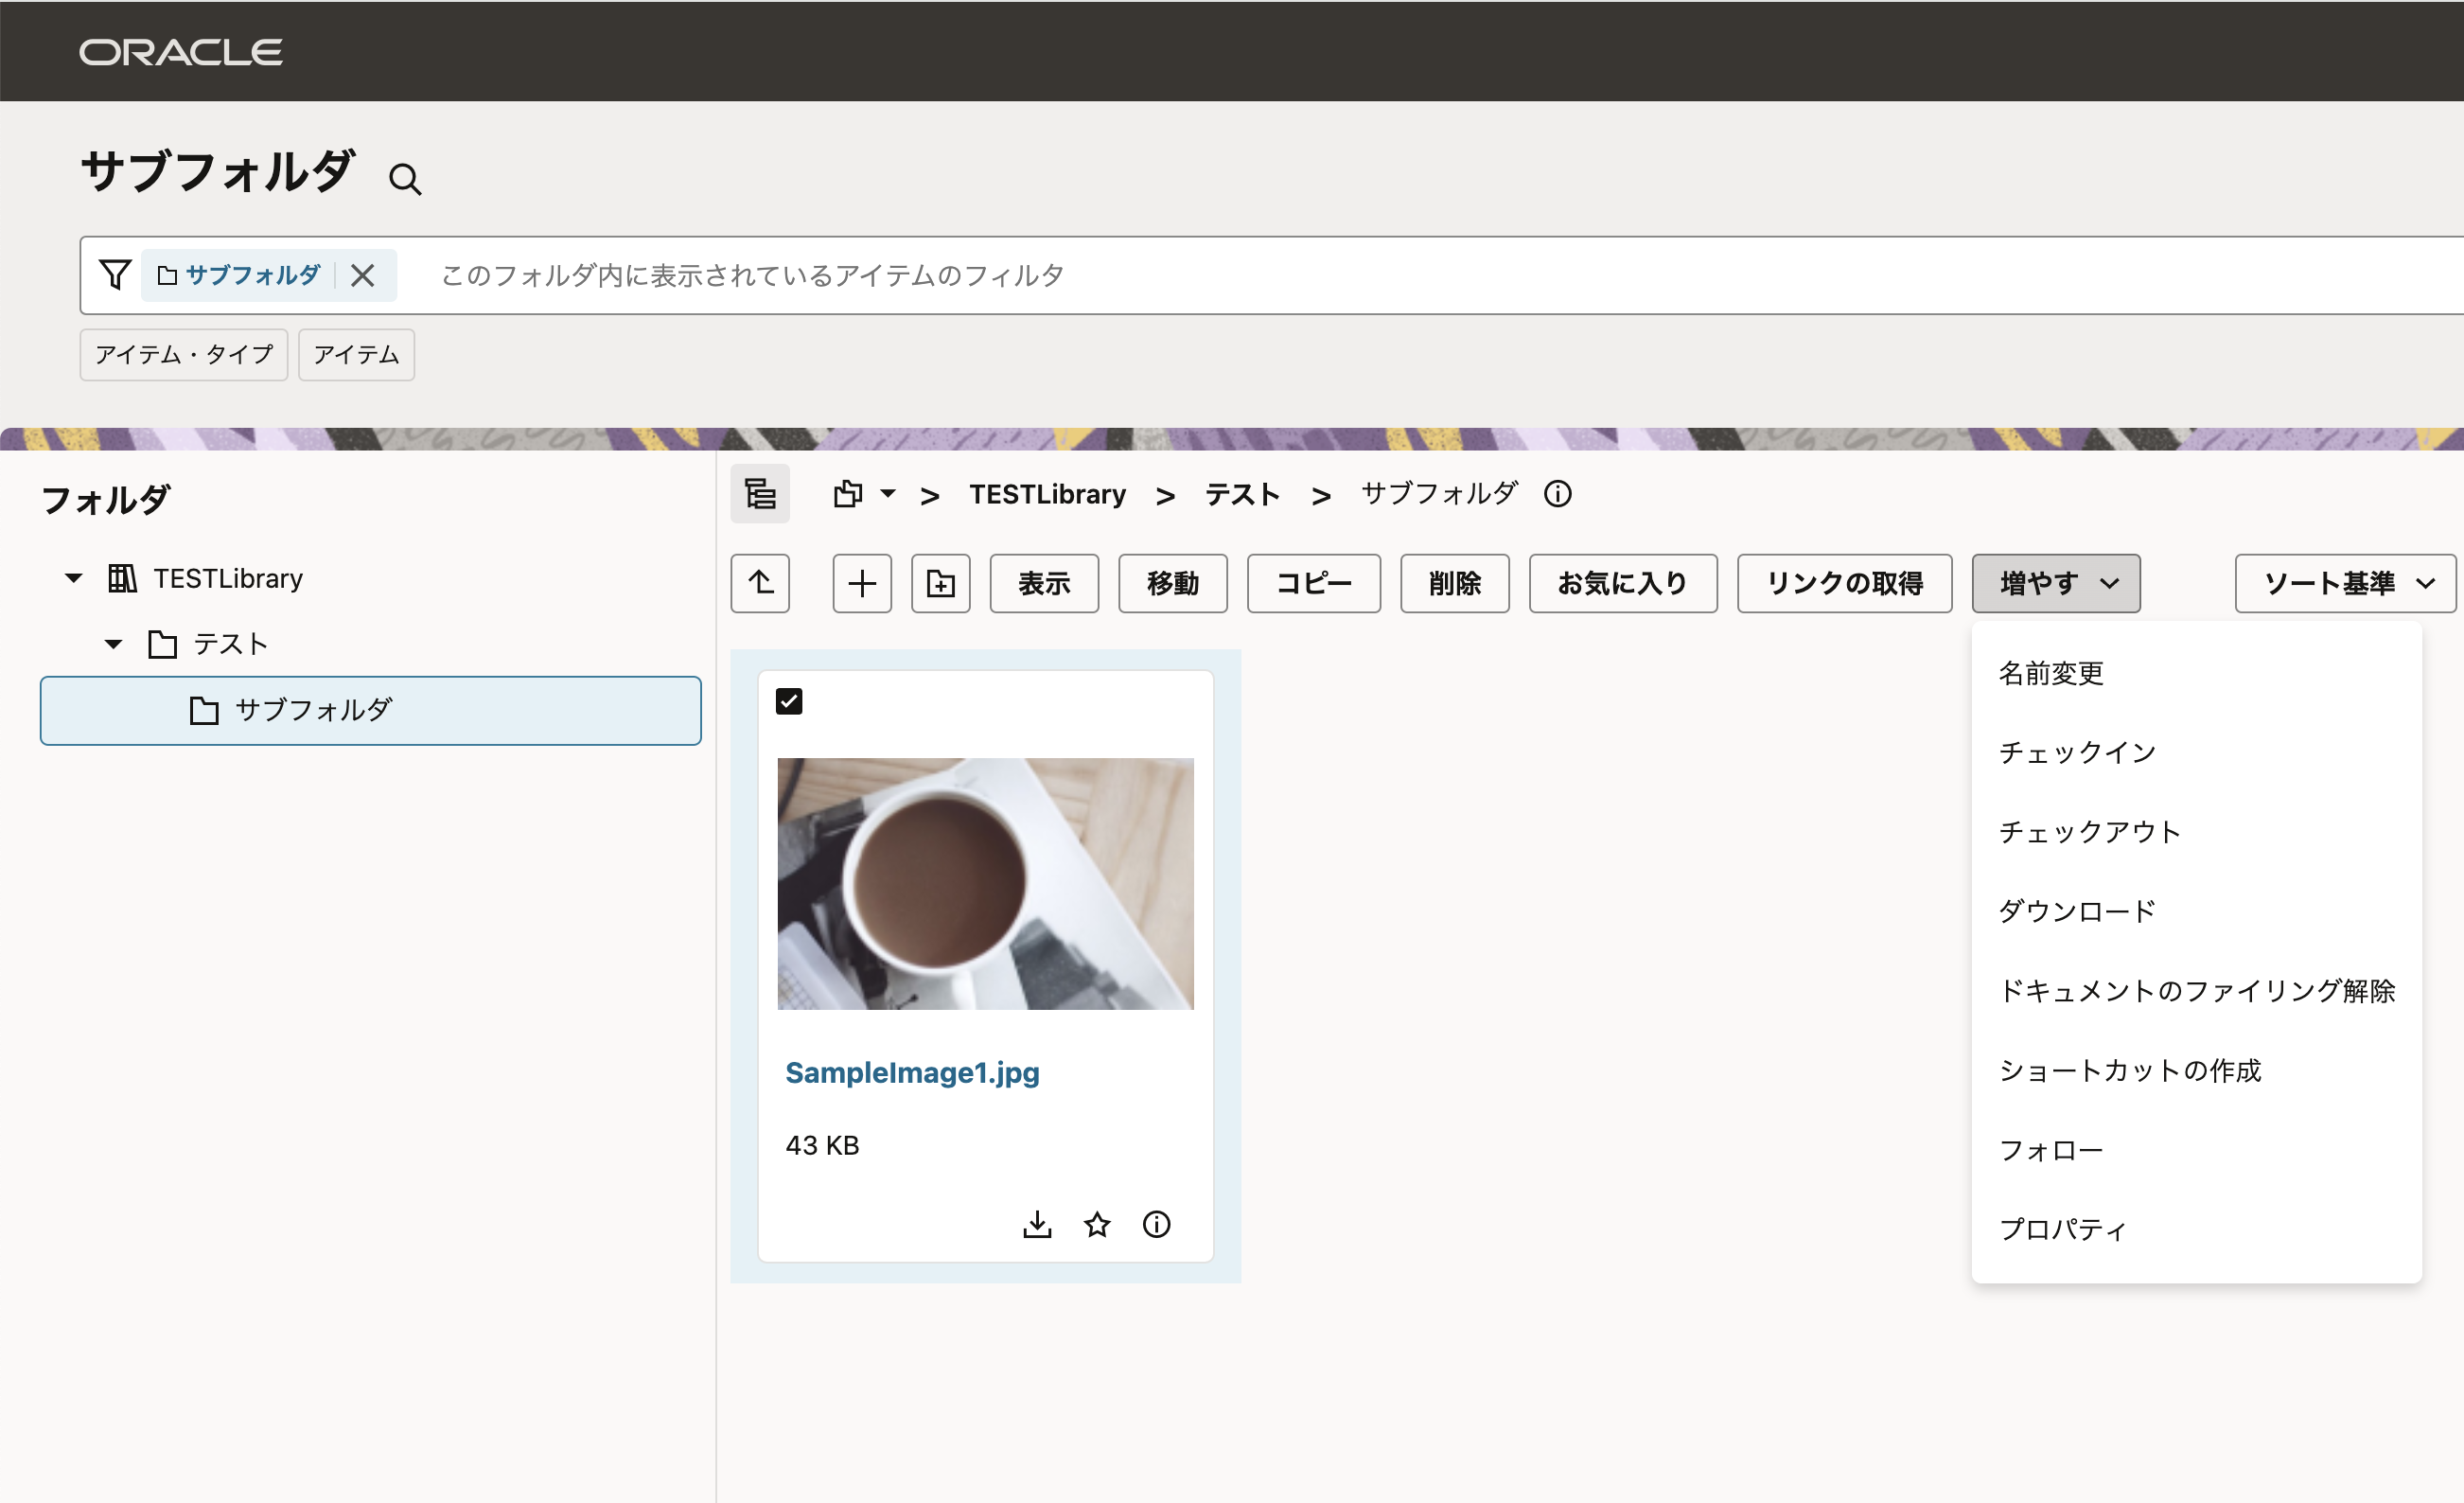This screenshot has width=2464, height=1503.
Task: Click info icon next to サブフォルダ breadcrumb
Action: (x=1557, y=494)
